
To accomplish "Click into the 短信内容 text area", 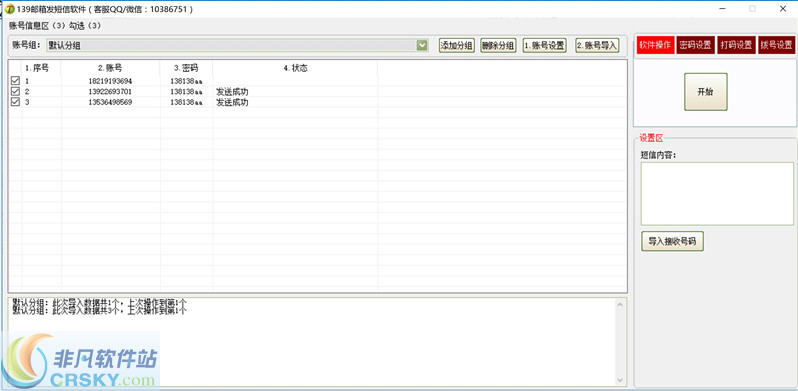I will [717, 193].
